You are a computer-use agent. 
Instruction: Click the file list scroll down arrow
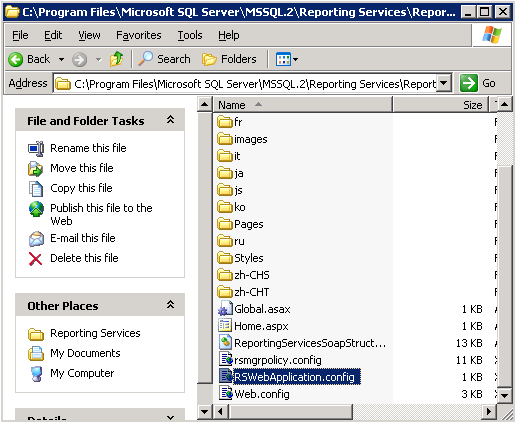point(505,396)
